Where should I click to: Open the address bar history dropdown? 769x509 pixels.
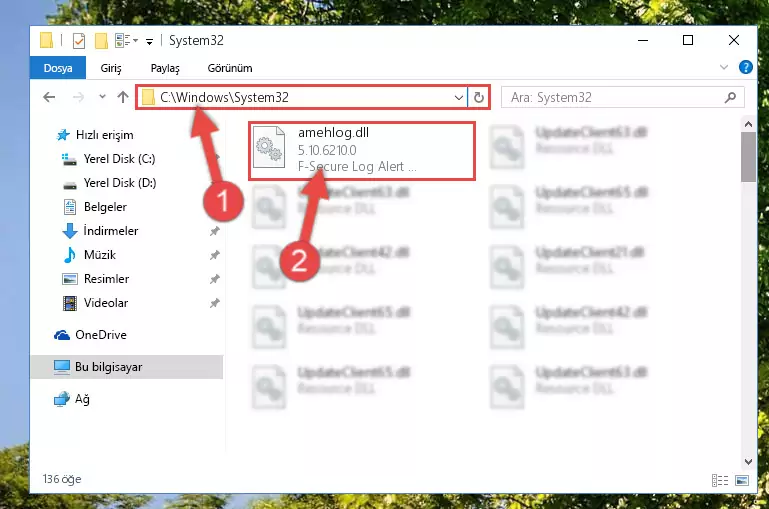click(459, 98)
